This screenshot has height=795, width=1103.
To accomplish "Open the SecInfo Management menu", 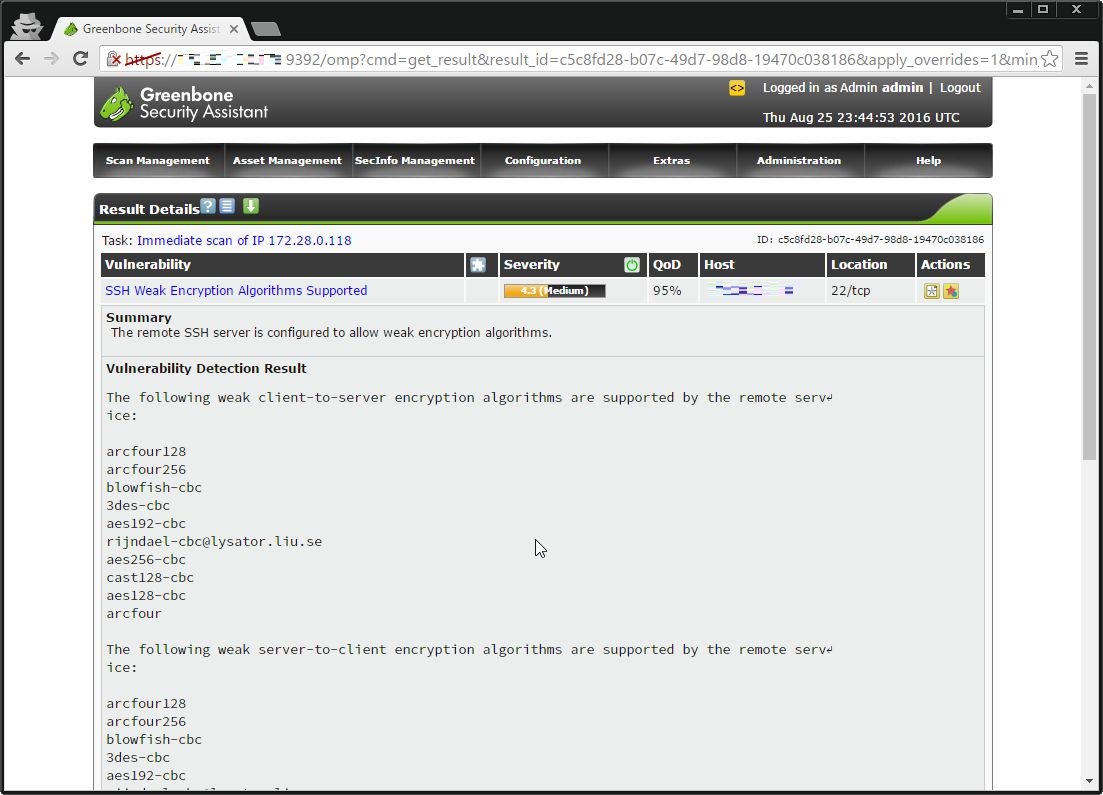I will coord(415,160).
